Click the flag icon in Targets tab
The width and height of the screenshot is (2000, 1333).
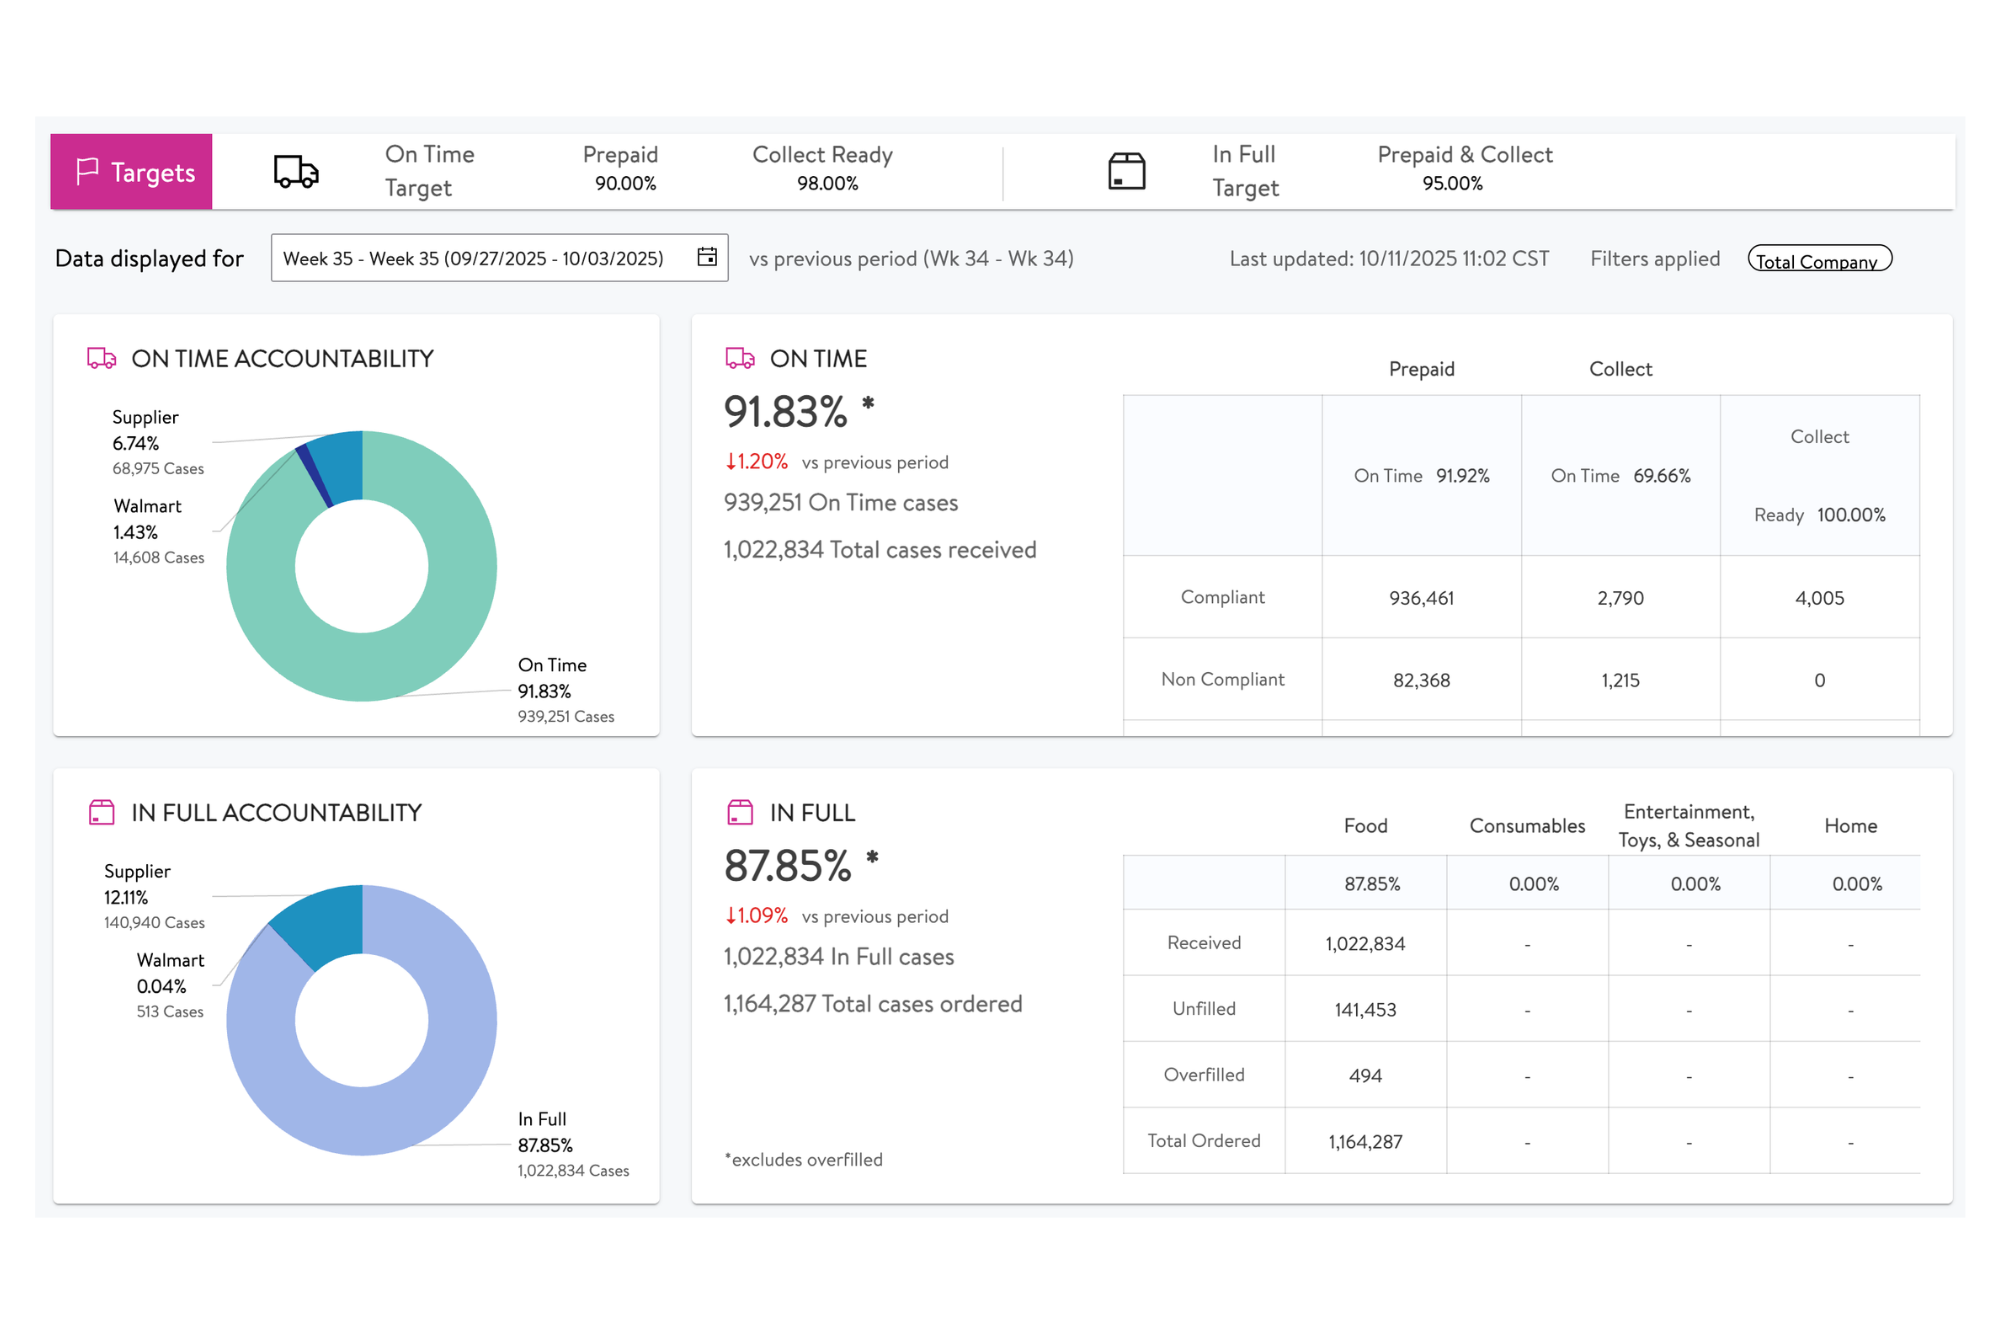point(88,171)
